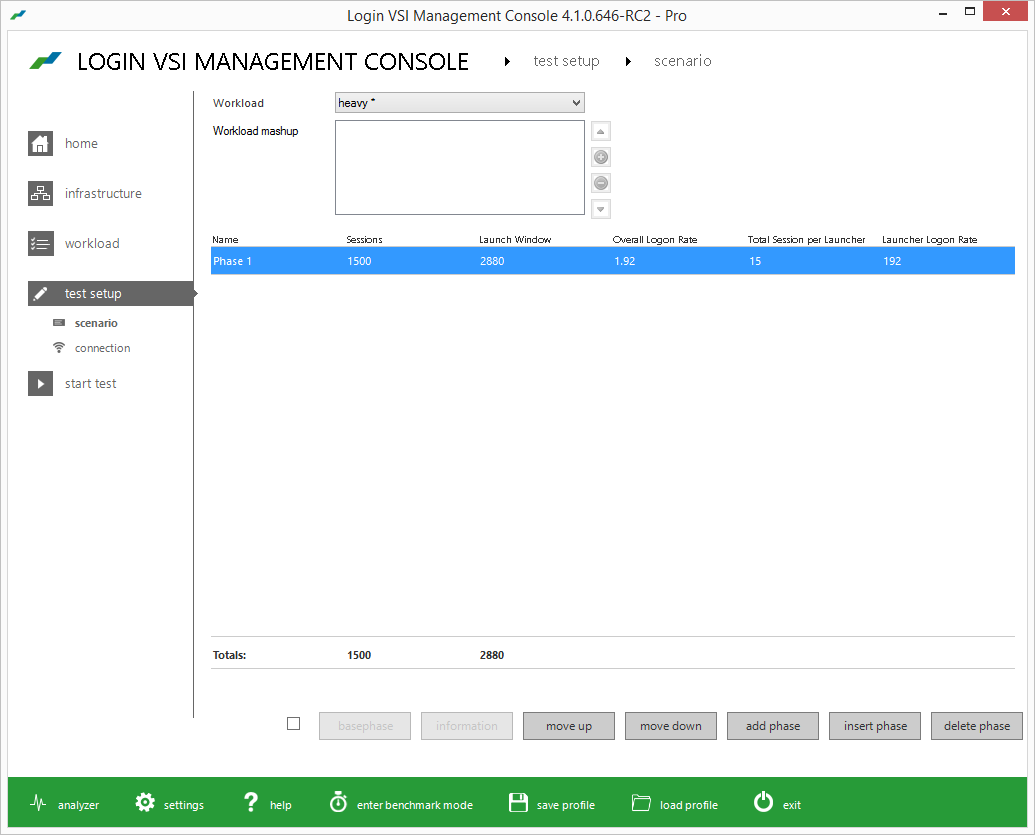This screenshot has width=1035, height=835.
Task: Toggle the checkbox beside basephase button
Action: click(x=294, y=723)
